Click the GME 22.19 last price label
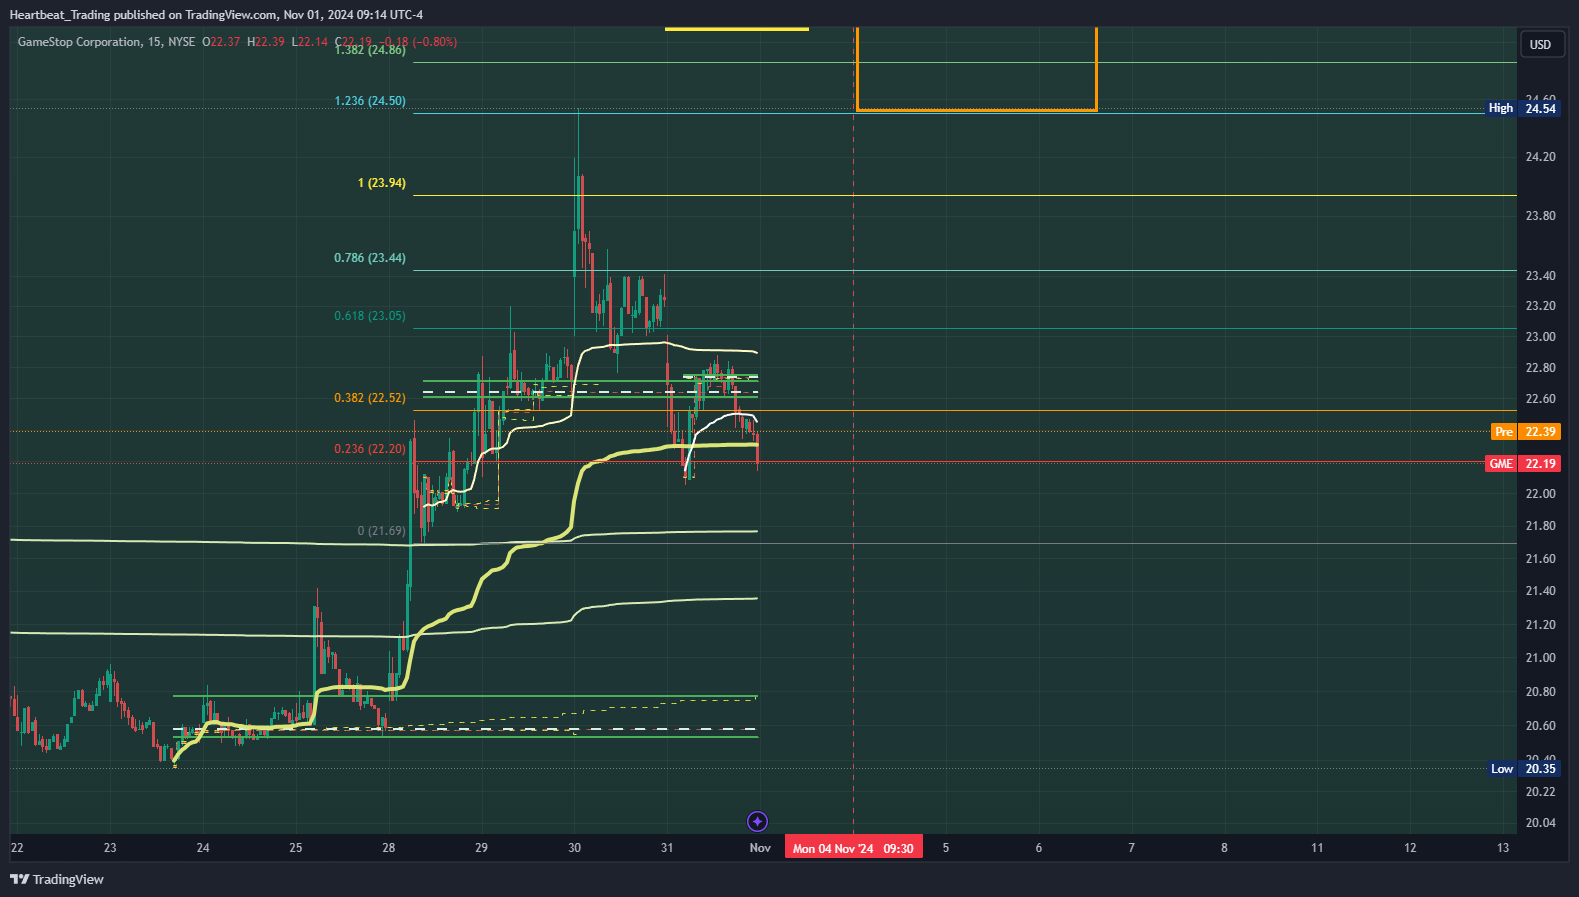The height and width of the screenshot is (897, 1579). (1522, 463)
